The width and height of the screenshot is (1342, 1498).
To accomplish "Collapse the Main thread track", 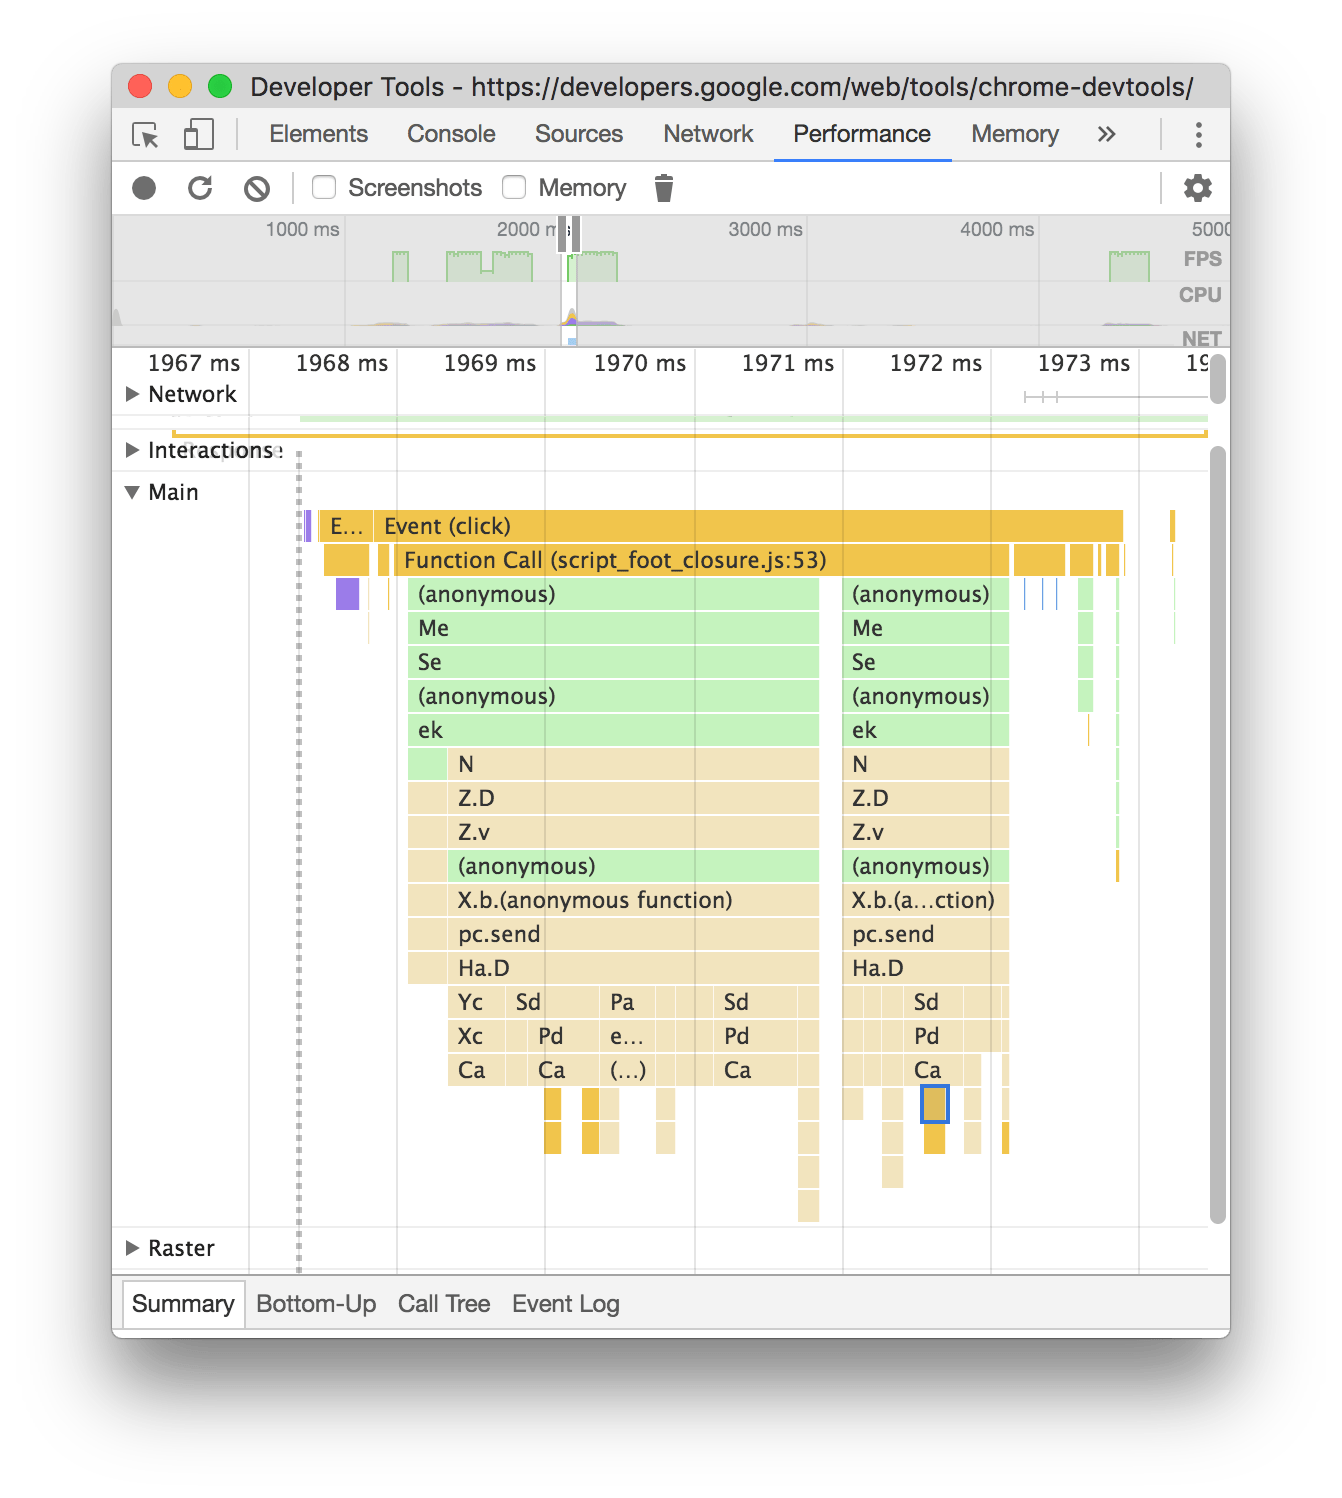I will [x=132, y=492].
